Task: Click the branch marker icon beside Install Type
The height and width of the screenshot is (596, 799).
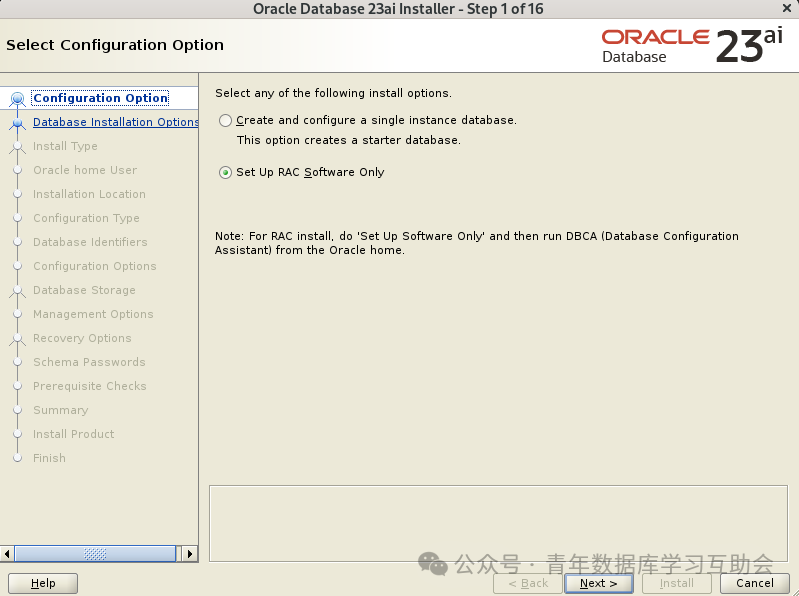Action: tap(17, 147)
